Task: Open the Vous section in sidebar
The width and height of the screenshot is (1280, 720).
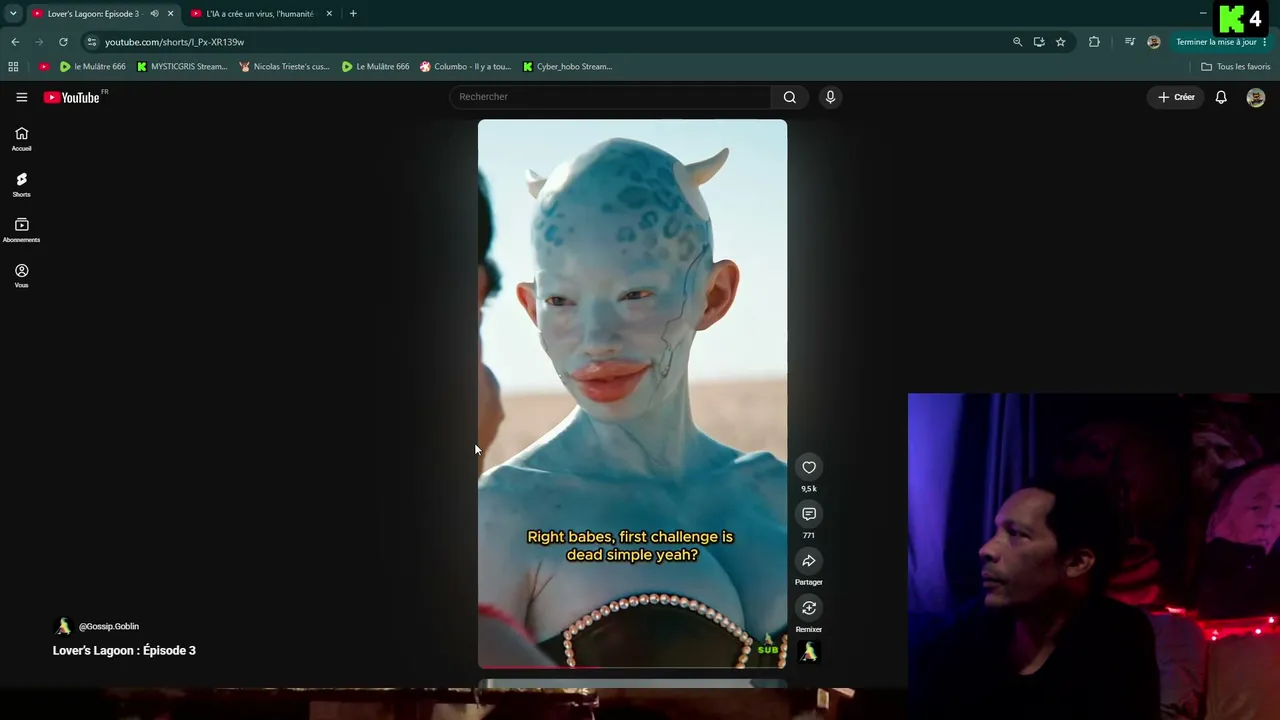Action: tap(21, 276)
